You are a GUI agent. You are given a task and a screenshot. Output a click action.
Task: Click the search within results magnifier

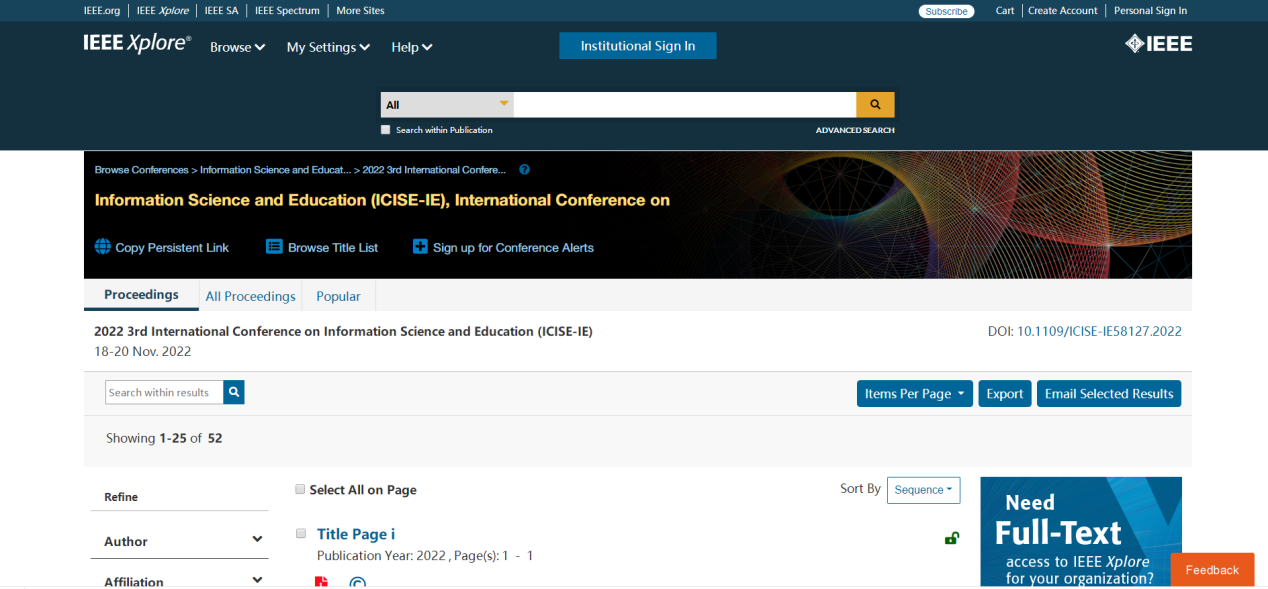click(234, 393)
